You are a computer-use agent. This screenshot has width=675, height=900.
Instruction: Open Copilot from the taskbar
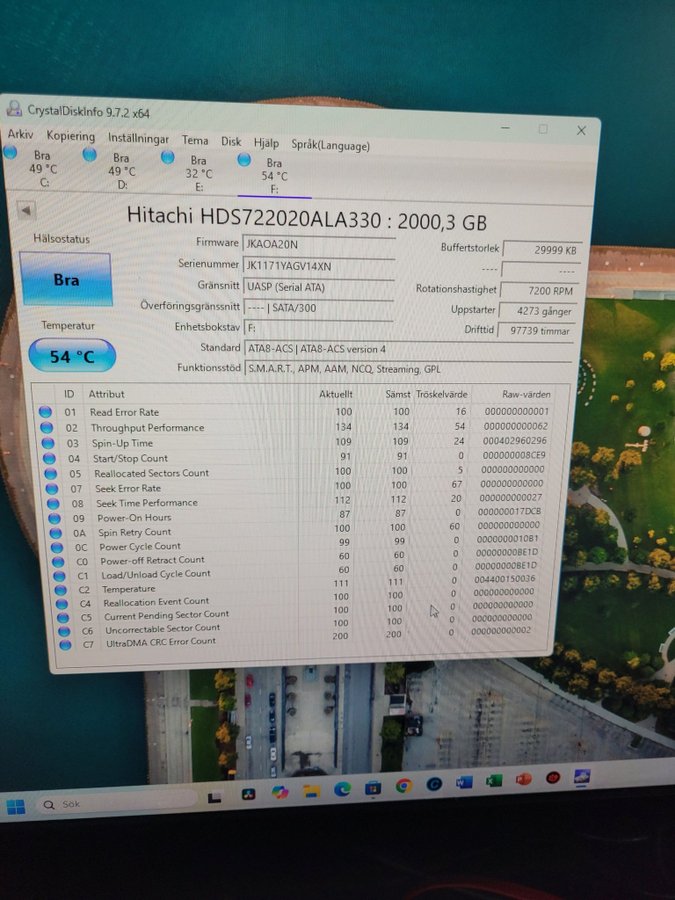tap(280, 792)
